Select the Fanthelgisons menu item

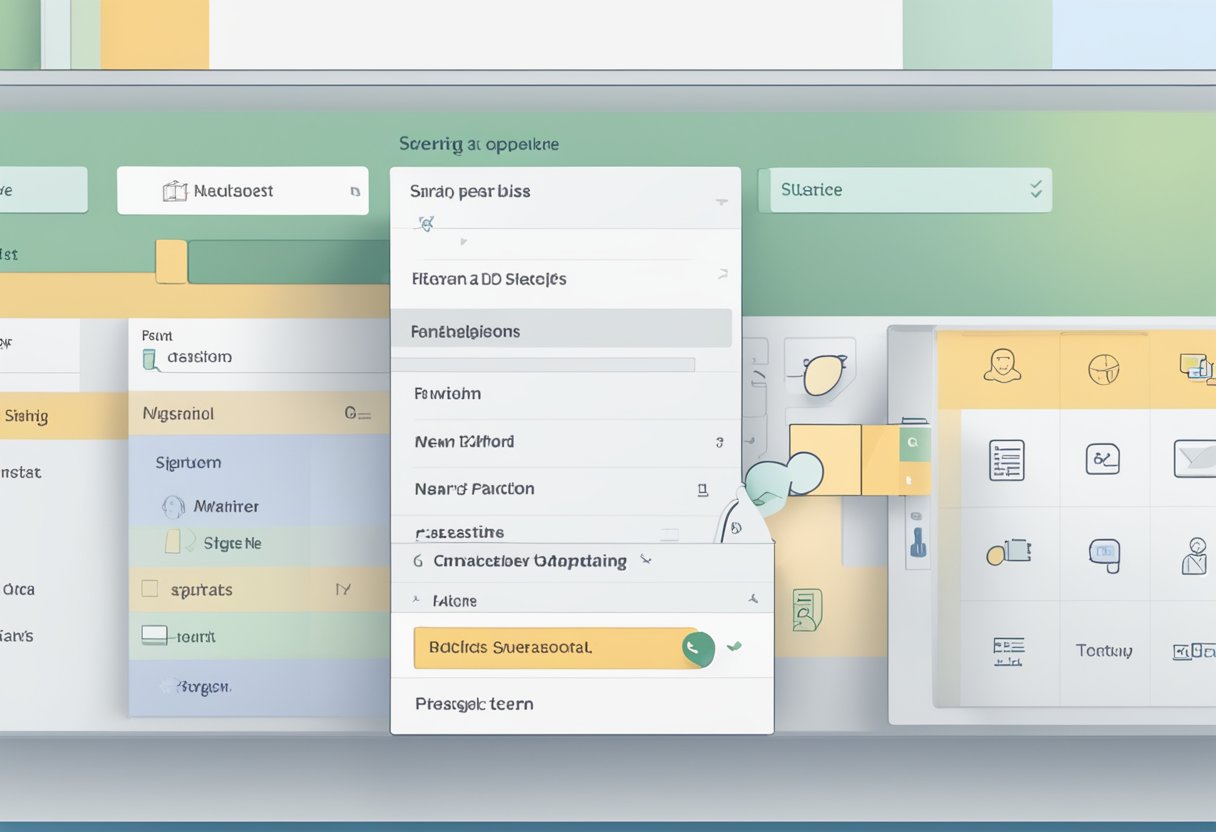[560, 330]
